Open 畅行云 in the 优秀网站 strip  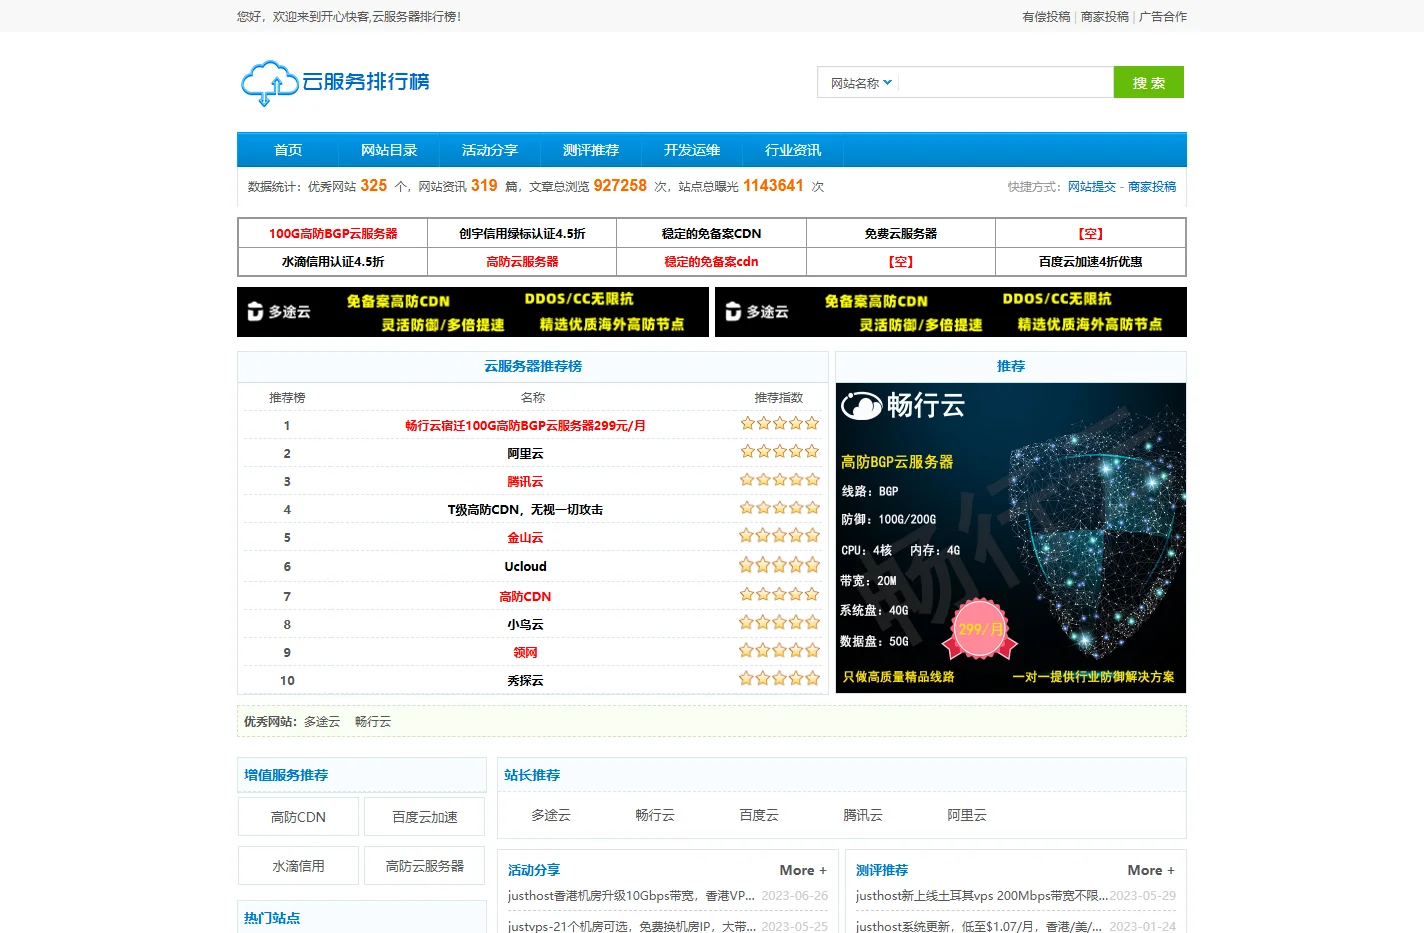(x=373, y=721)
